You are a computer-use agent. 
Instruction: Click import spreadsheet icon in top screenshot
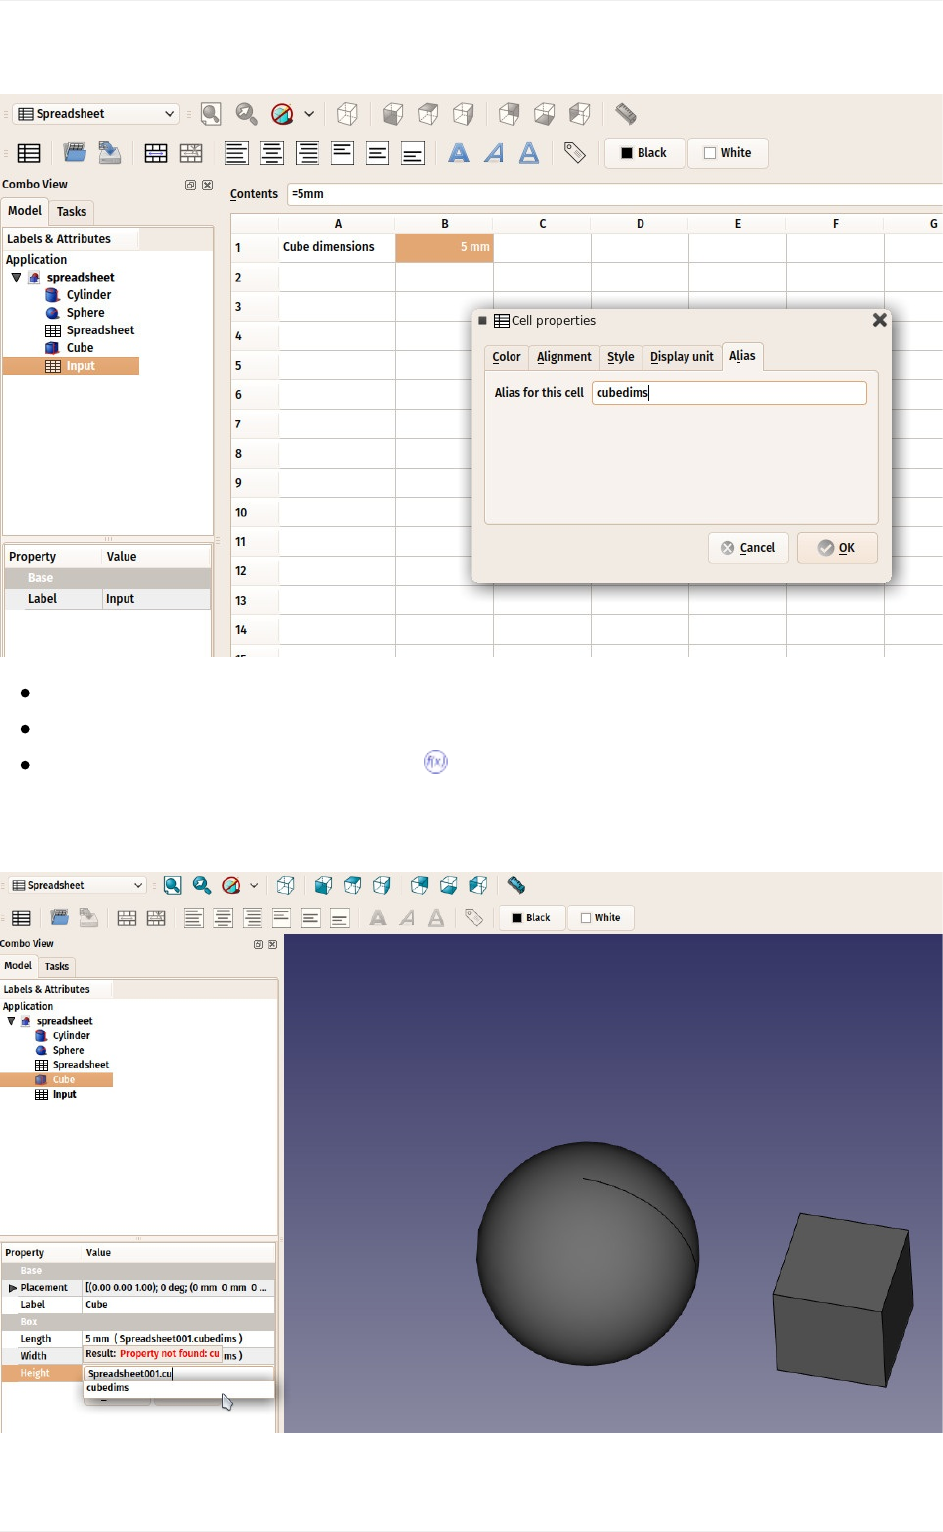click(x=74, y=153)
